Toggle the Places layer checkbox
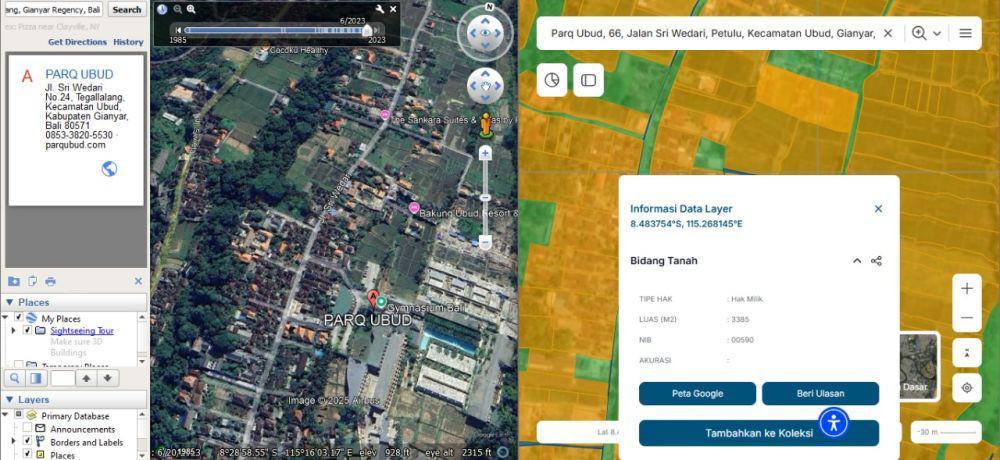This screenshot has width=1000, height=460. (x=27, y=454)
